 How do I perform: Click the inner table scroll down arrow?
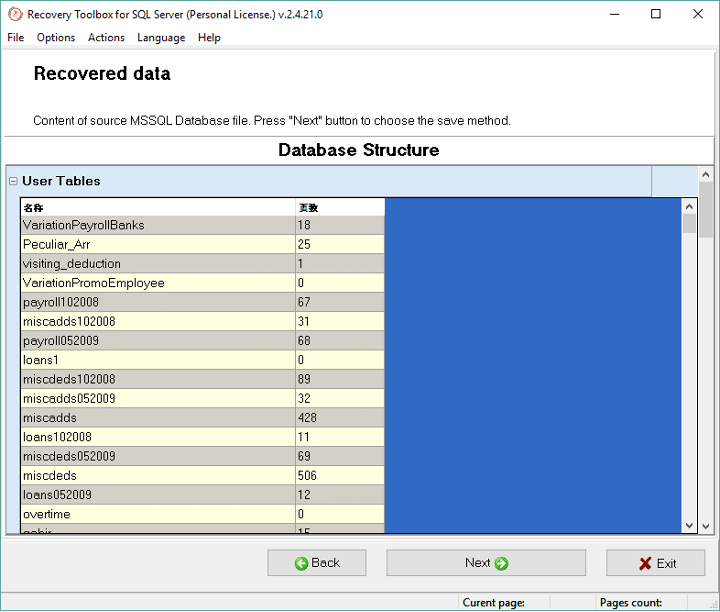[689, 525]
